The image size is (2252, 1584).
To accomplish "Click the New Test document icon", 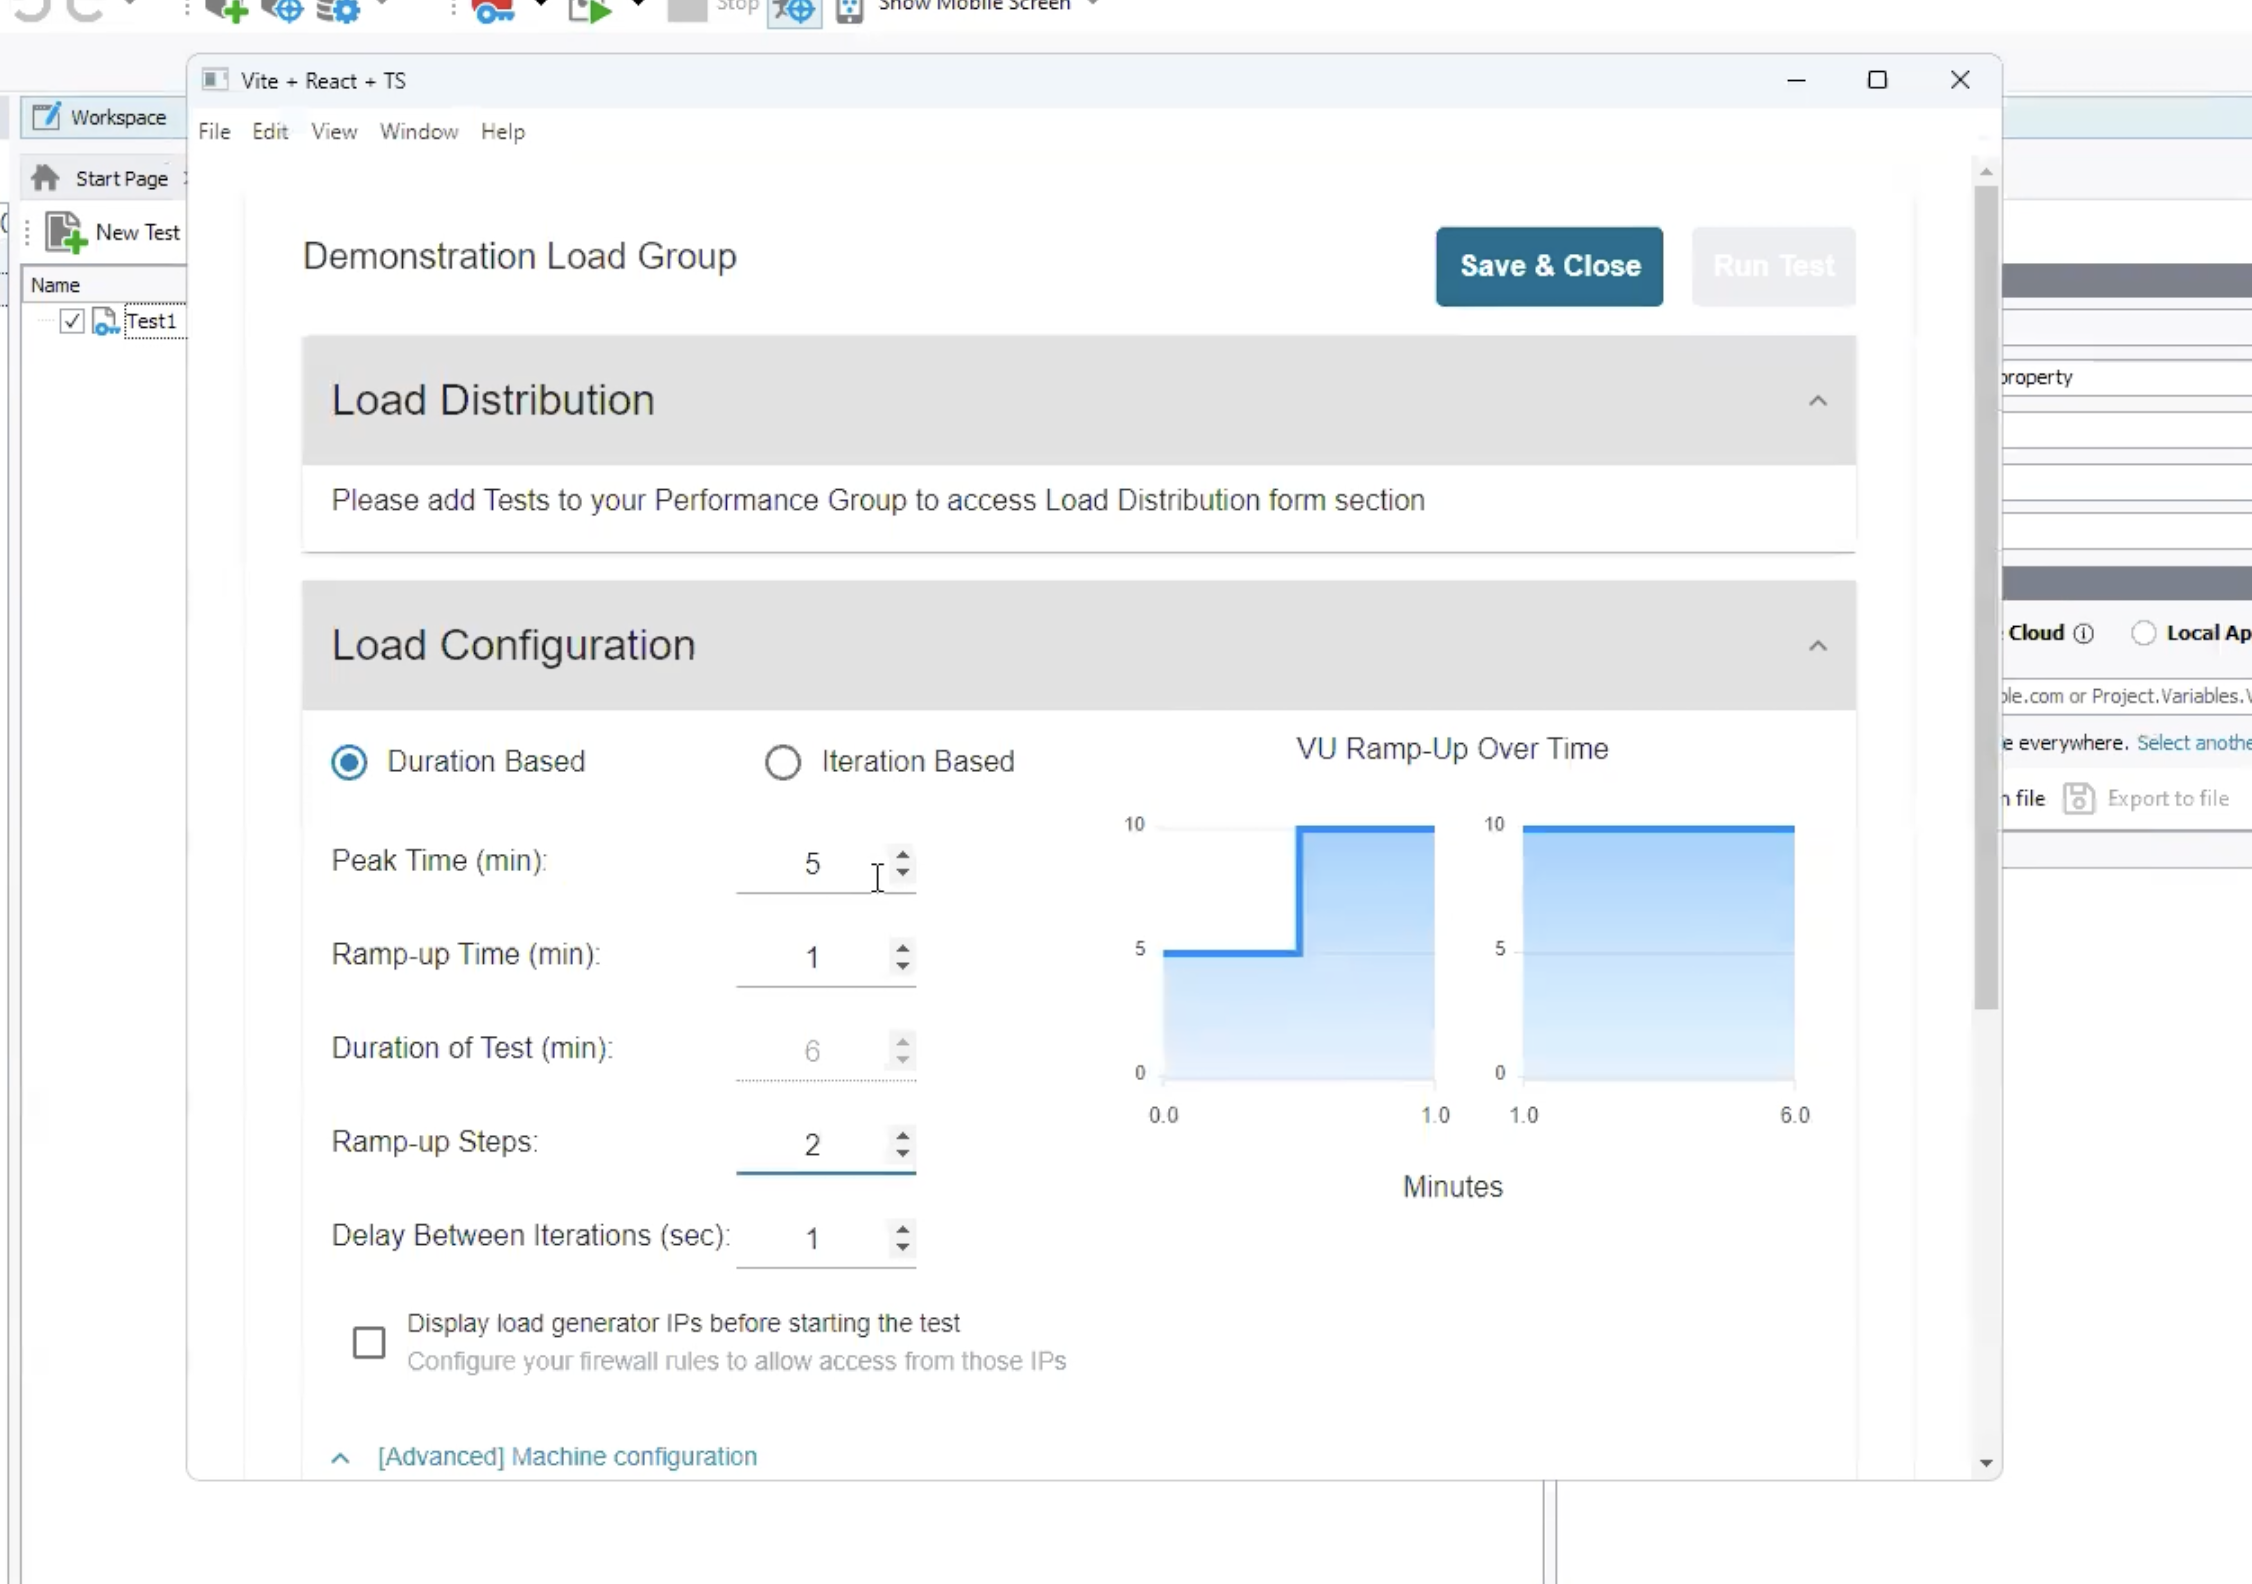I will coord(65,232).
